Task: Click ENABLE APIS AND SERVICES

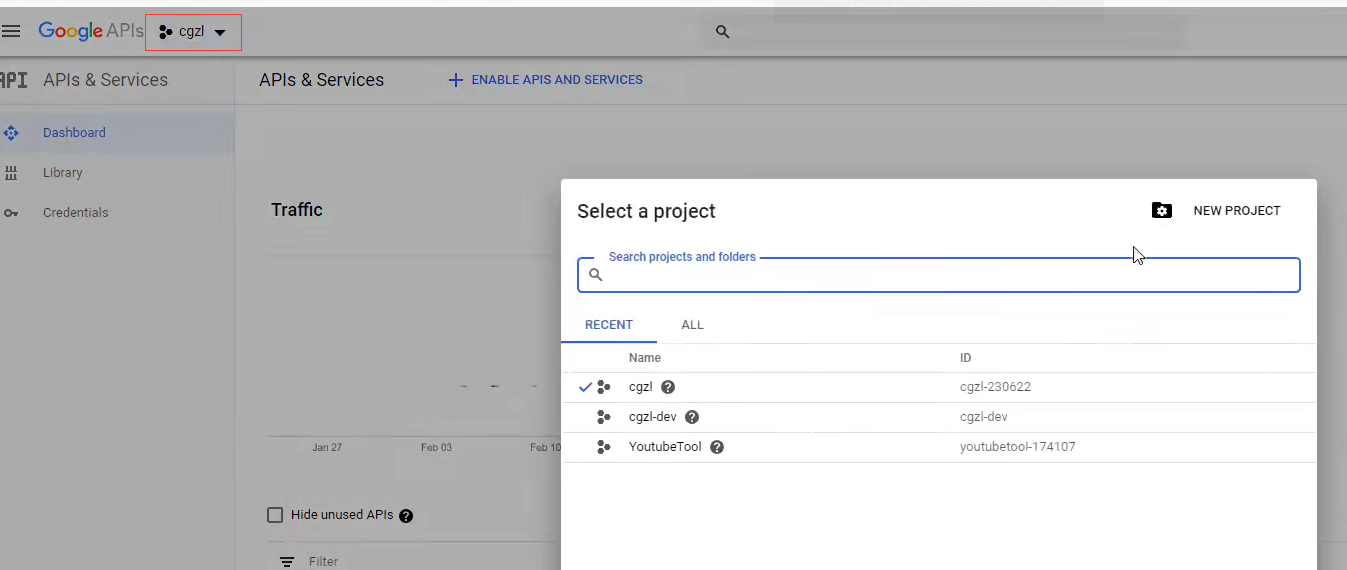Action: click(545, 80)
